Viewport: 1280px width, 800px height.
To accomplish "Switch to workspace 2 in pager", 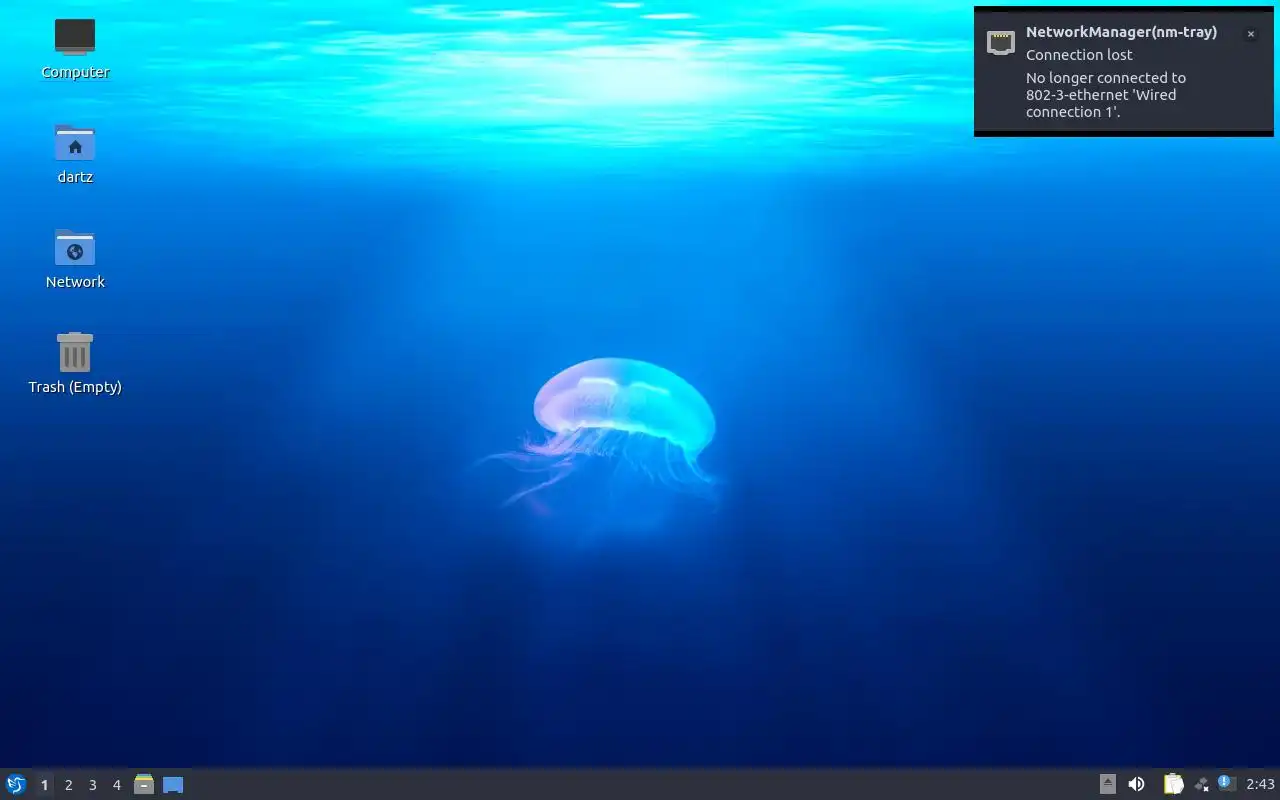I will click(x=68, y=785).
